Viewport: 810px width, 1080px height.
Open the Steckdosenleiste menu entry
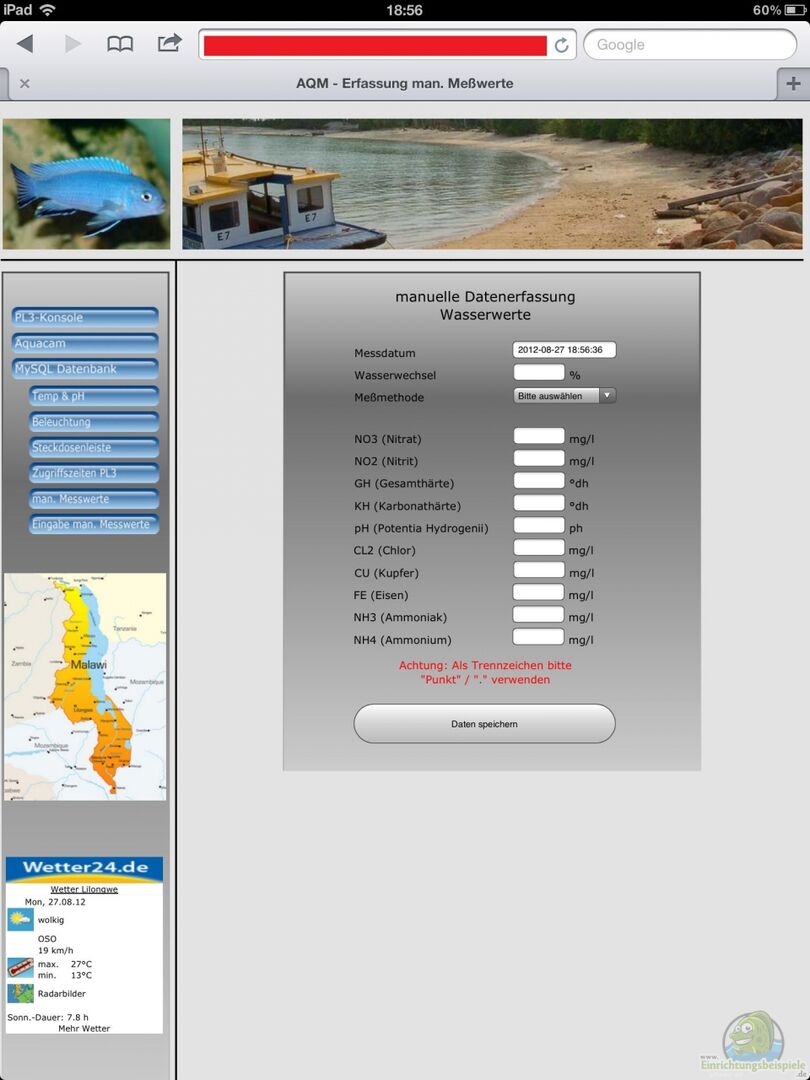click(94, 447)
